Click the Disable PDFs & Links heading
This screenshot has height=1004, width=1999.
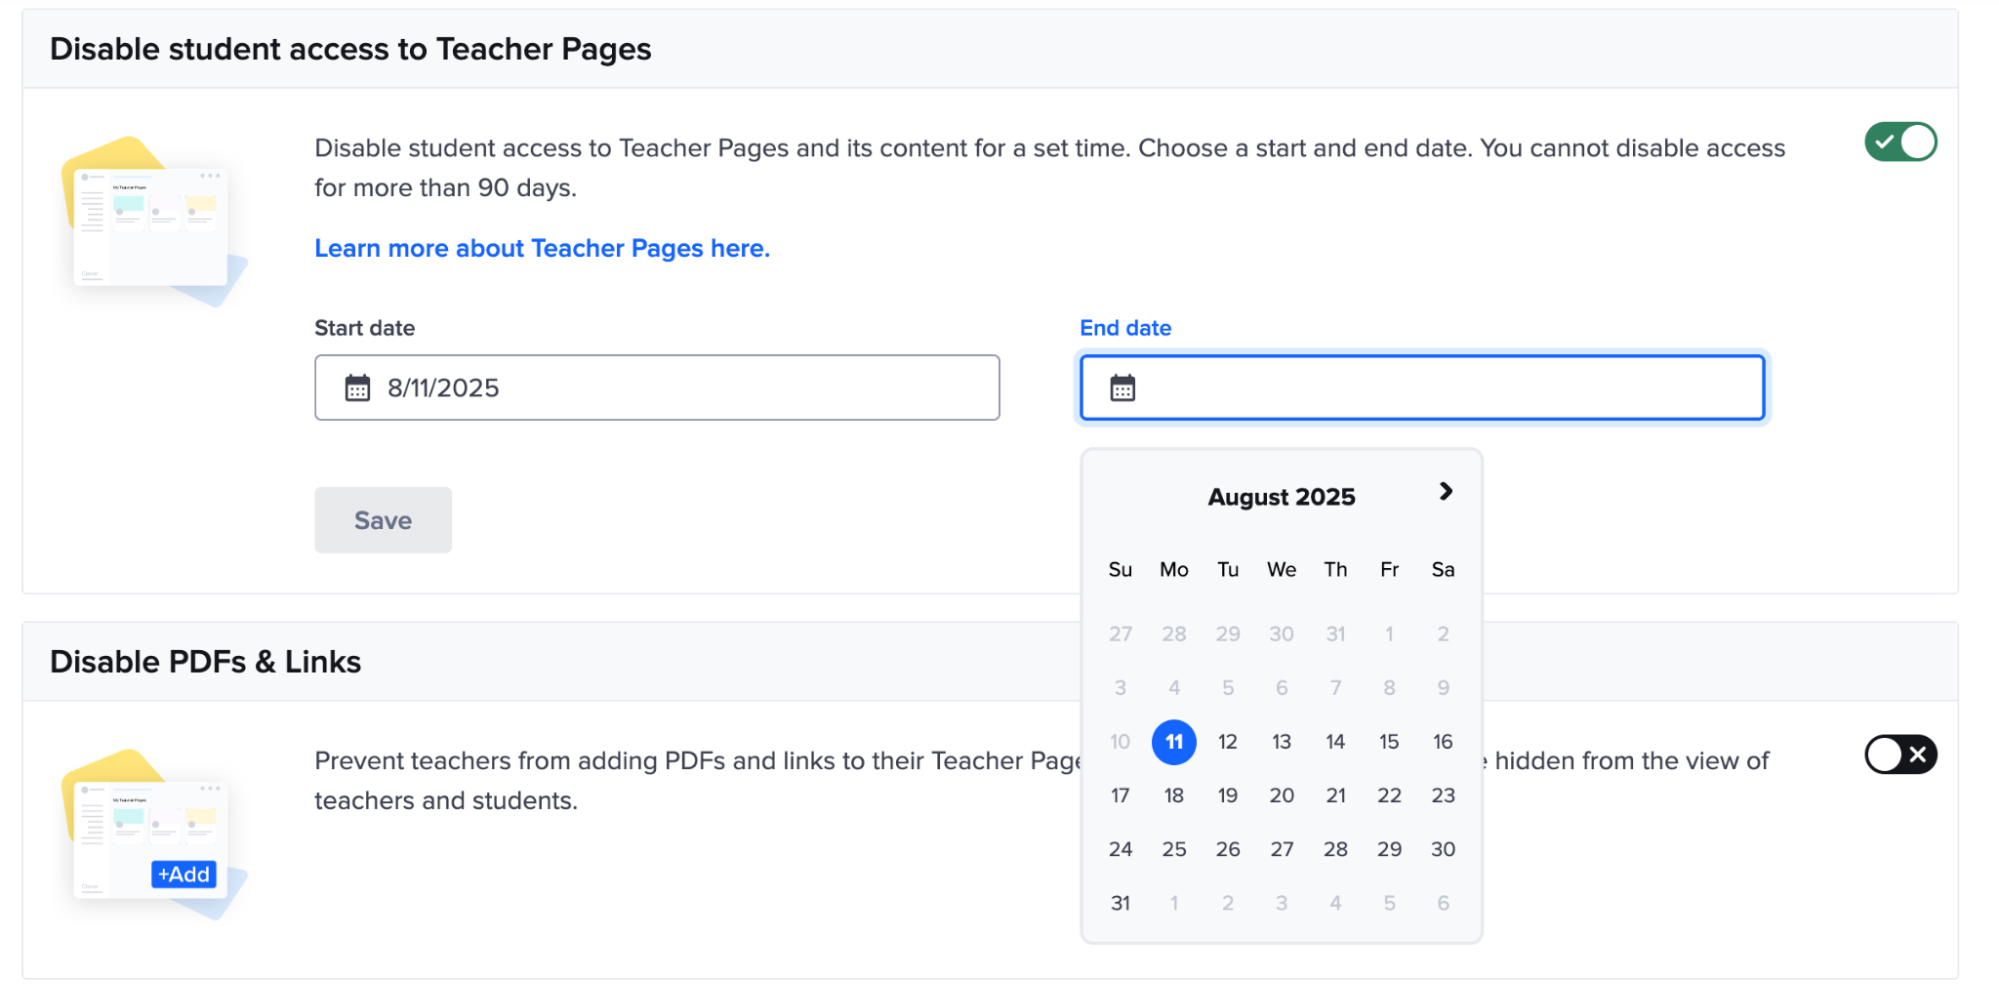(x=205, y=662)
